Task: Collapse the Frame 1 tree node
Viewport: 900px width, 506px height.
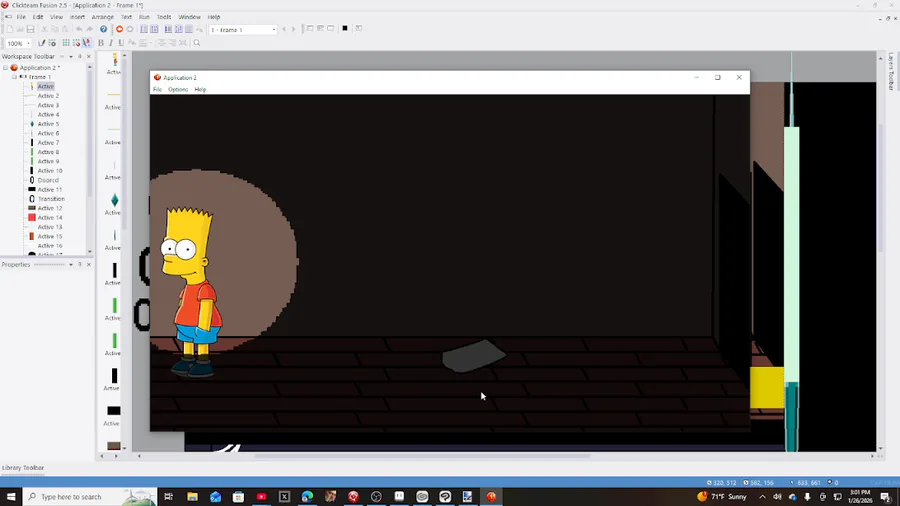Action: (14, 77)
